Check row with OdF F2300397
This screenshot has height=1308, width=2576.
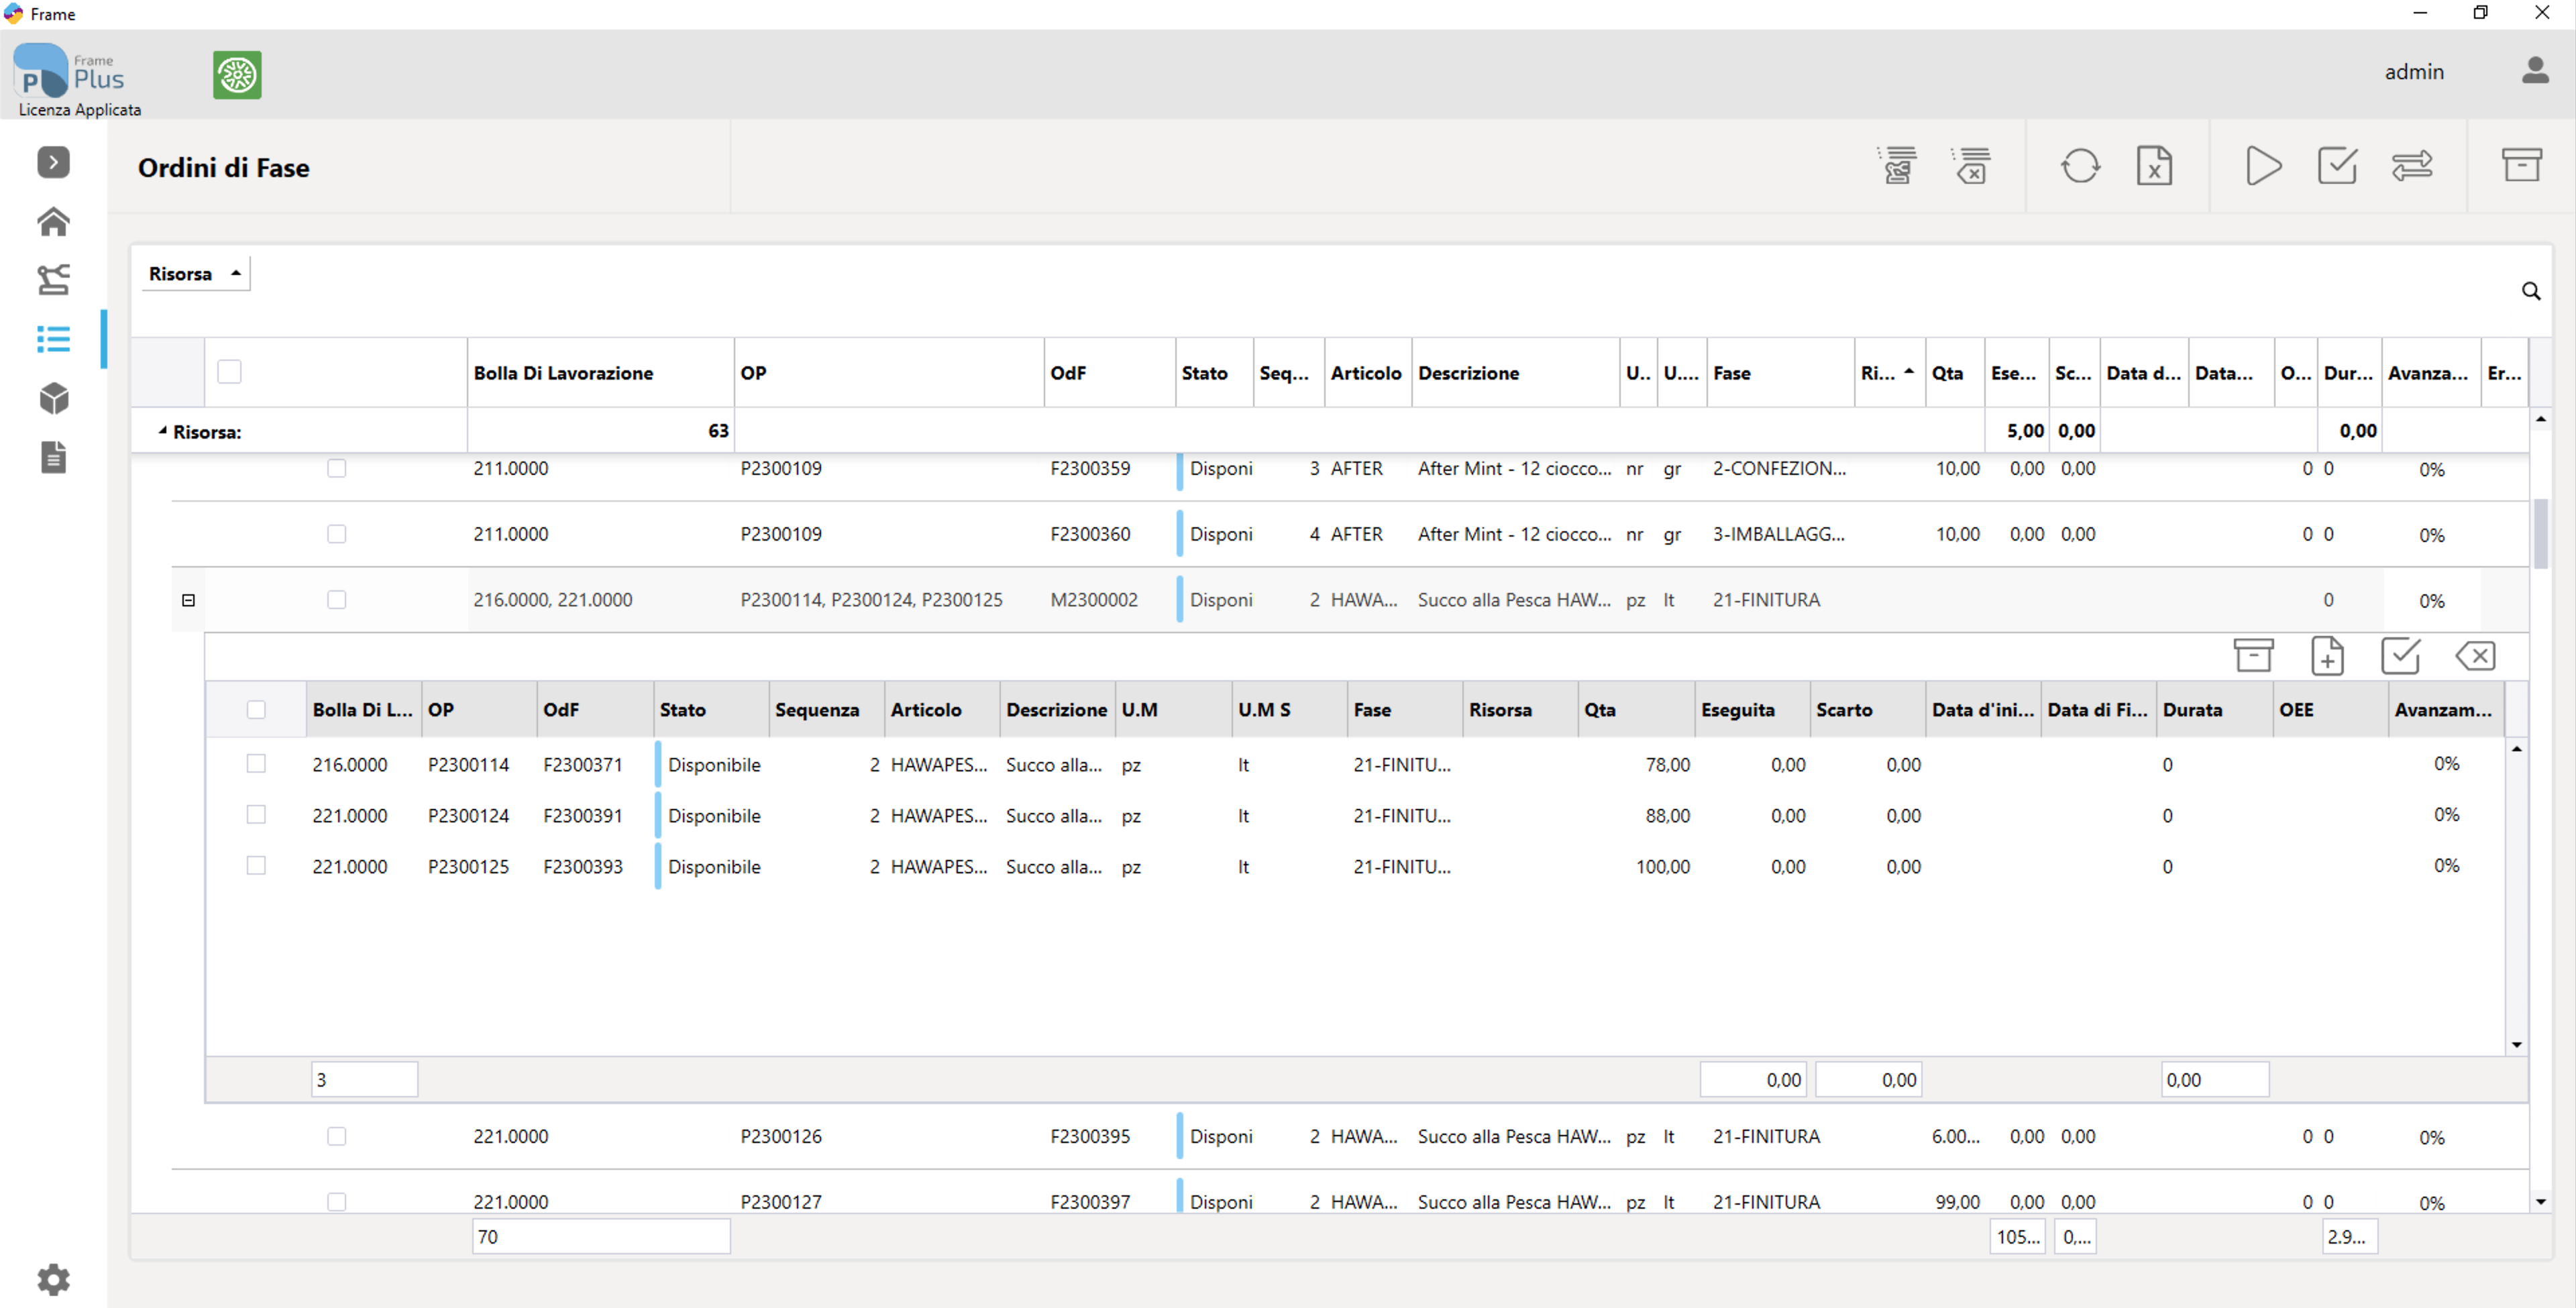pyautogui.click(x=336, y=1201)
